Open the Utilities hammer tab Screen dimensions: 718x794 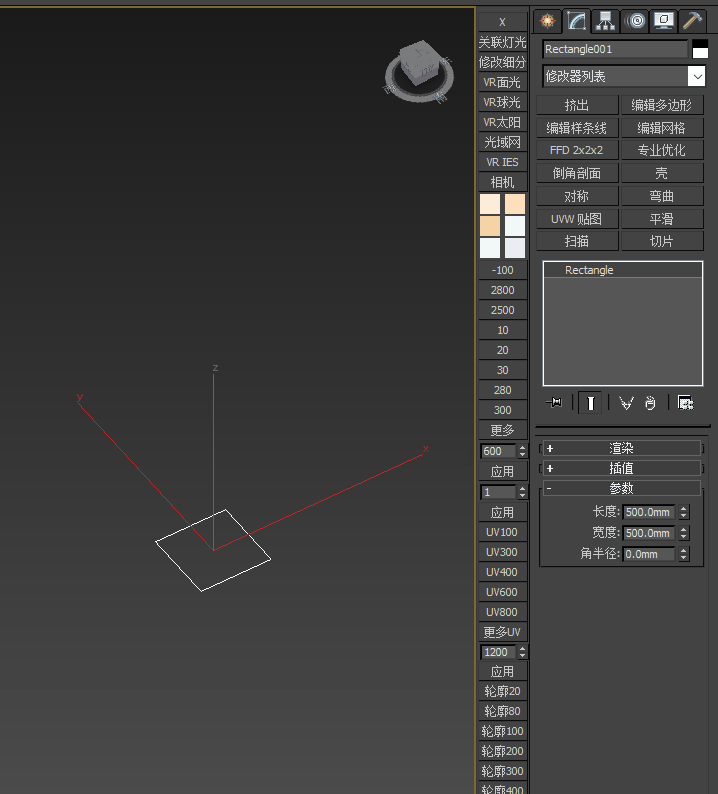(x=692, y=21)
